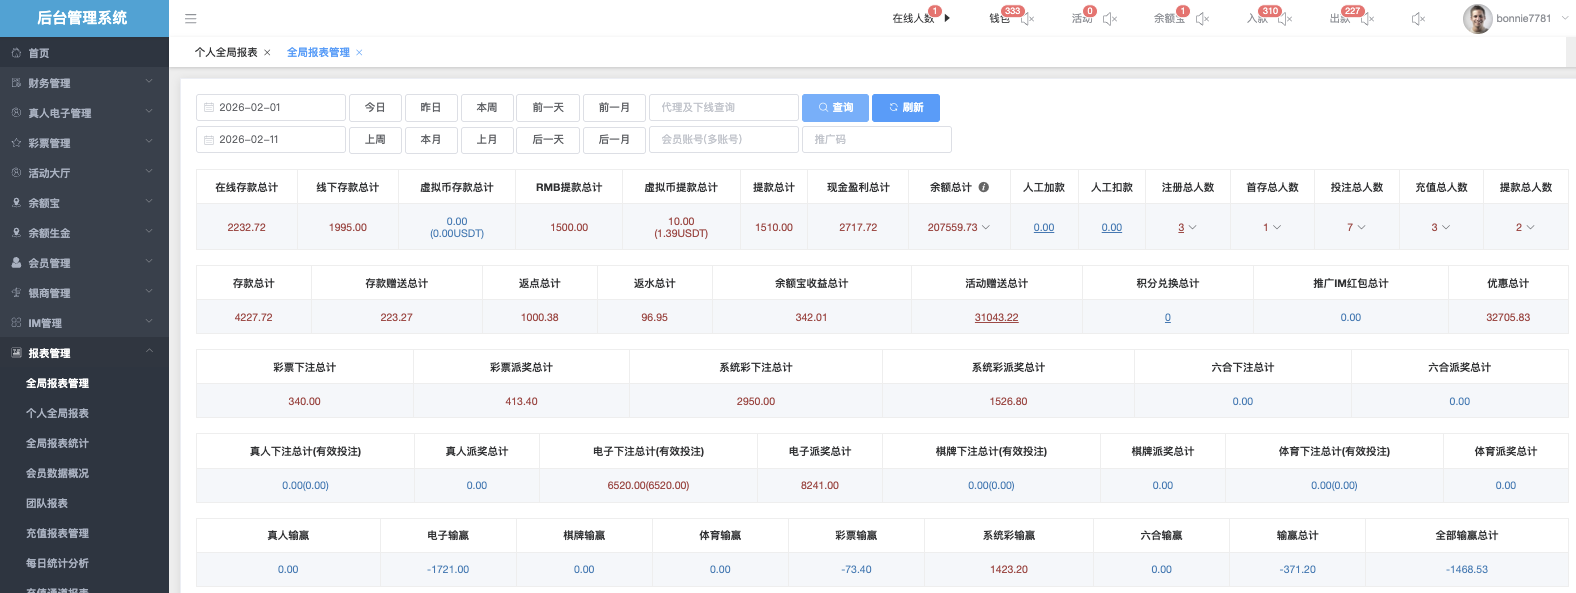Image resolution: width=1576 pixels, height=593 pixels.
Task: Click the blue 查询 search button
Action: 835,108
